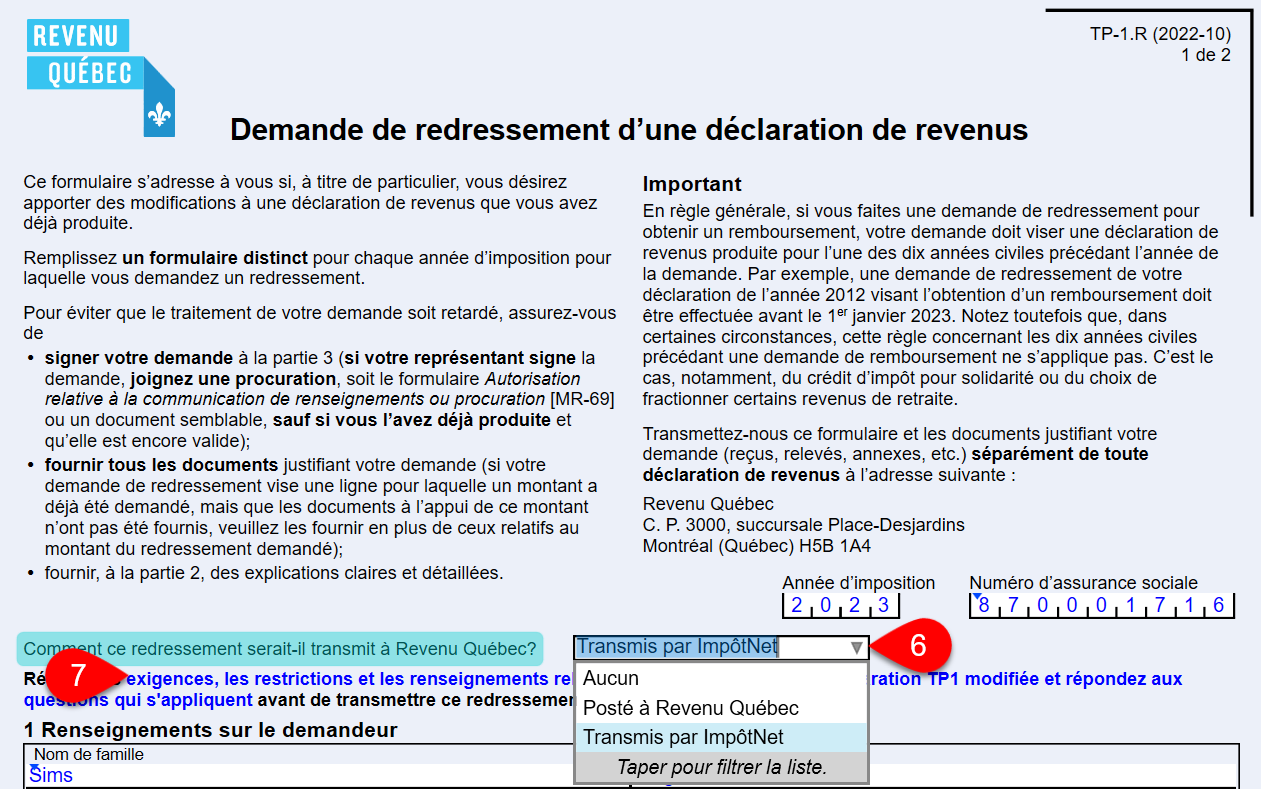Image resolution: width=1261 pixels, height=789 pixels.
Task: Click the fleur-de-lis emblem beside the logo
Action: tap(159, 114)
